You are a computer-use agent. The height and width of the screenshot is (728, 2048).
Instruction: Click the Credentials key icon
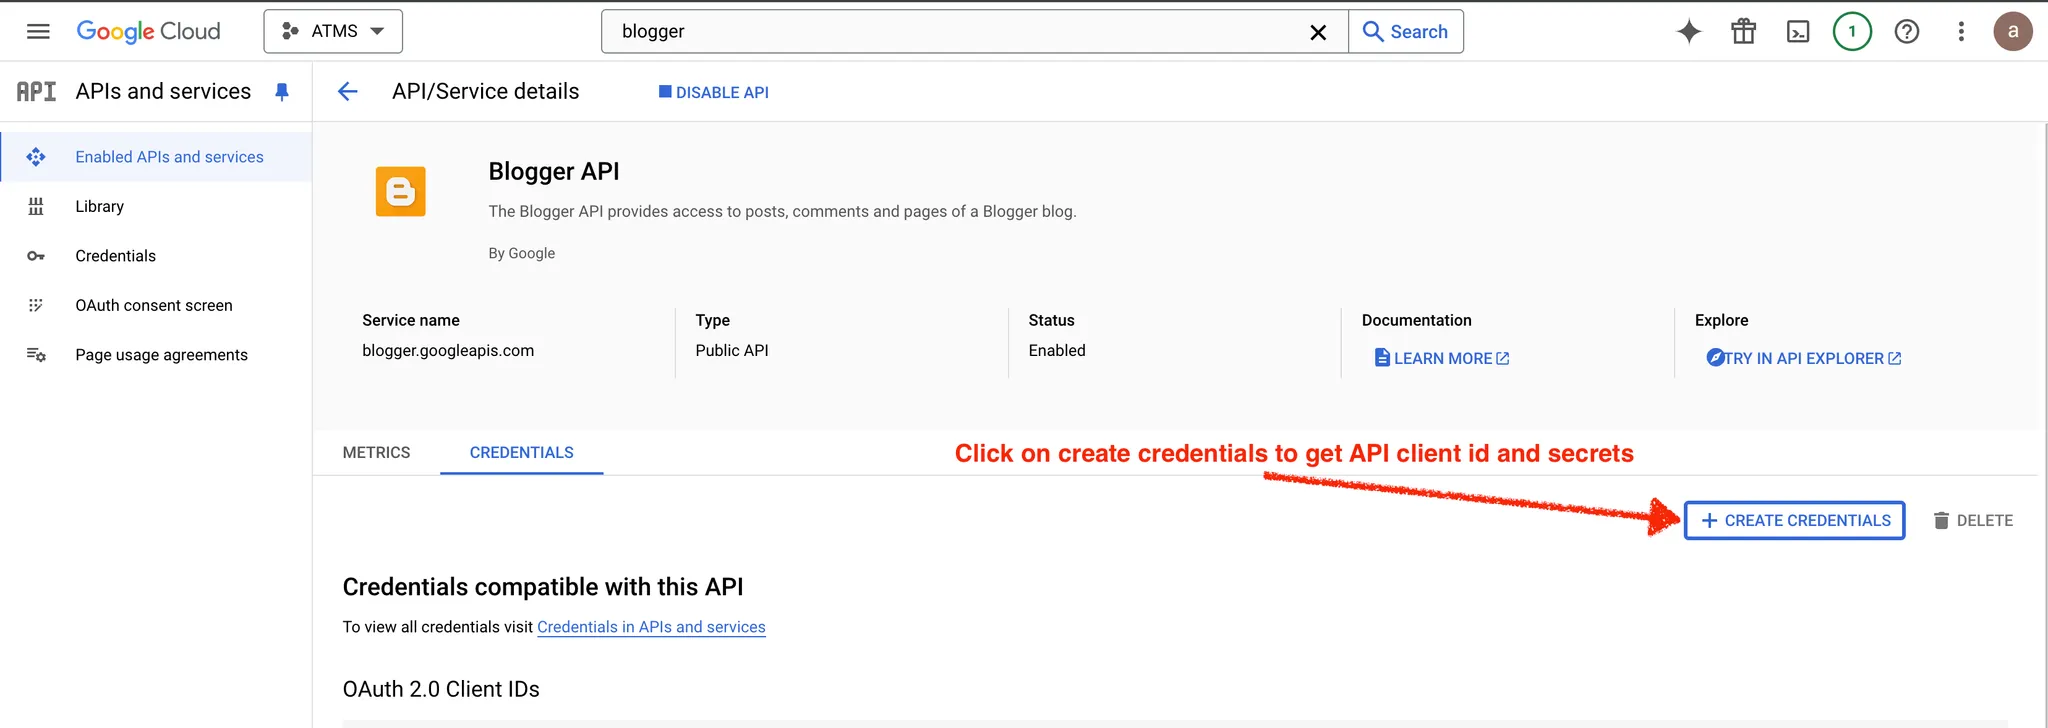click(x=36, y=256)
